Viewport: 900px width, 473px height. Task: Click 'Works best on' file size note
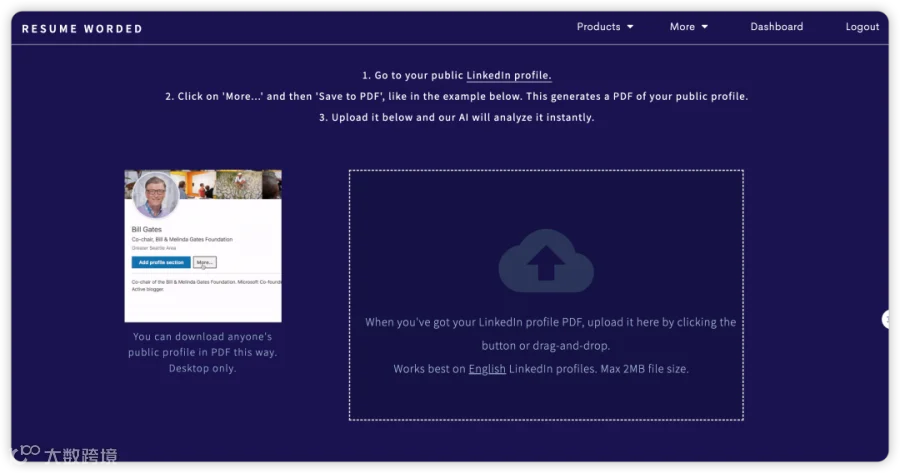coord(541,369)
